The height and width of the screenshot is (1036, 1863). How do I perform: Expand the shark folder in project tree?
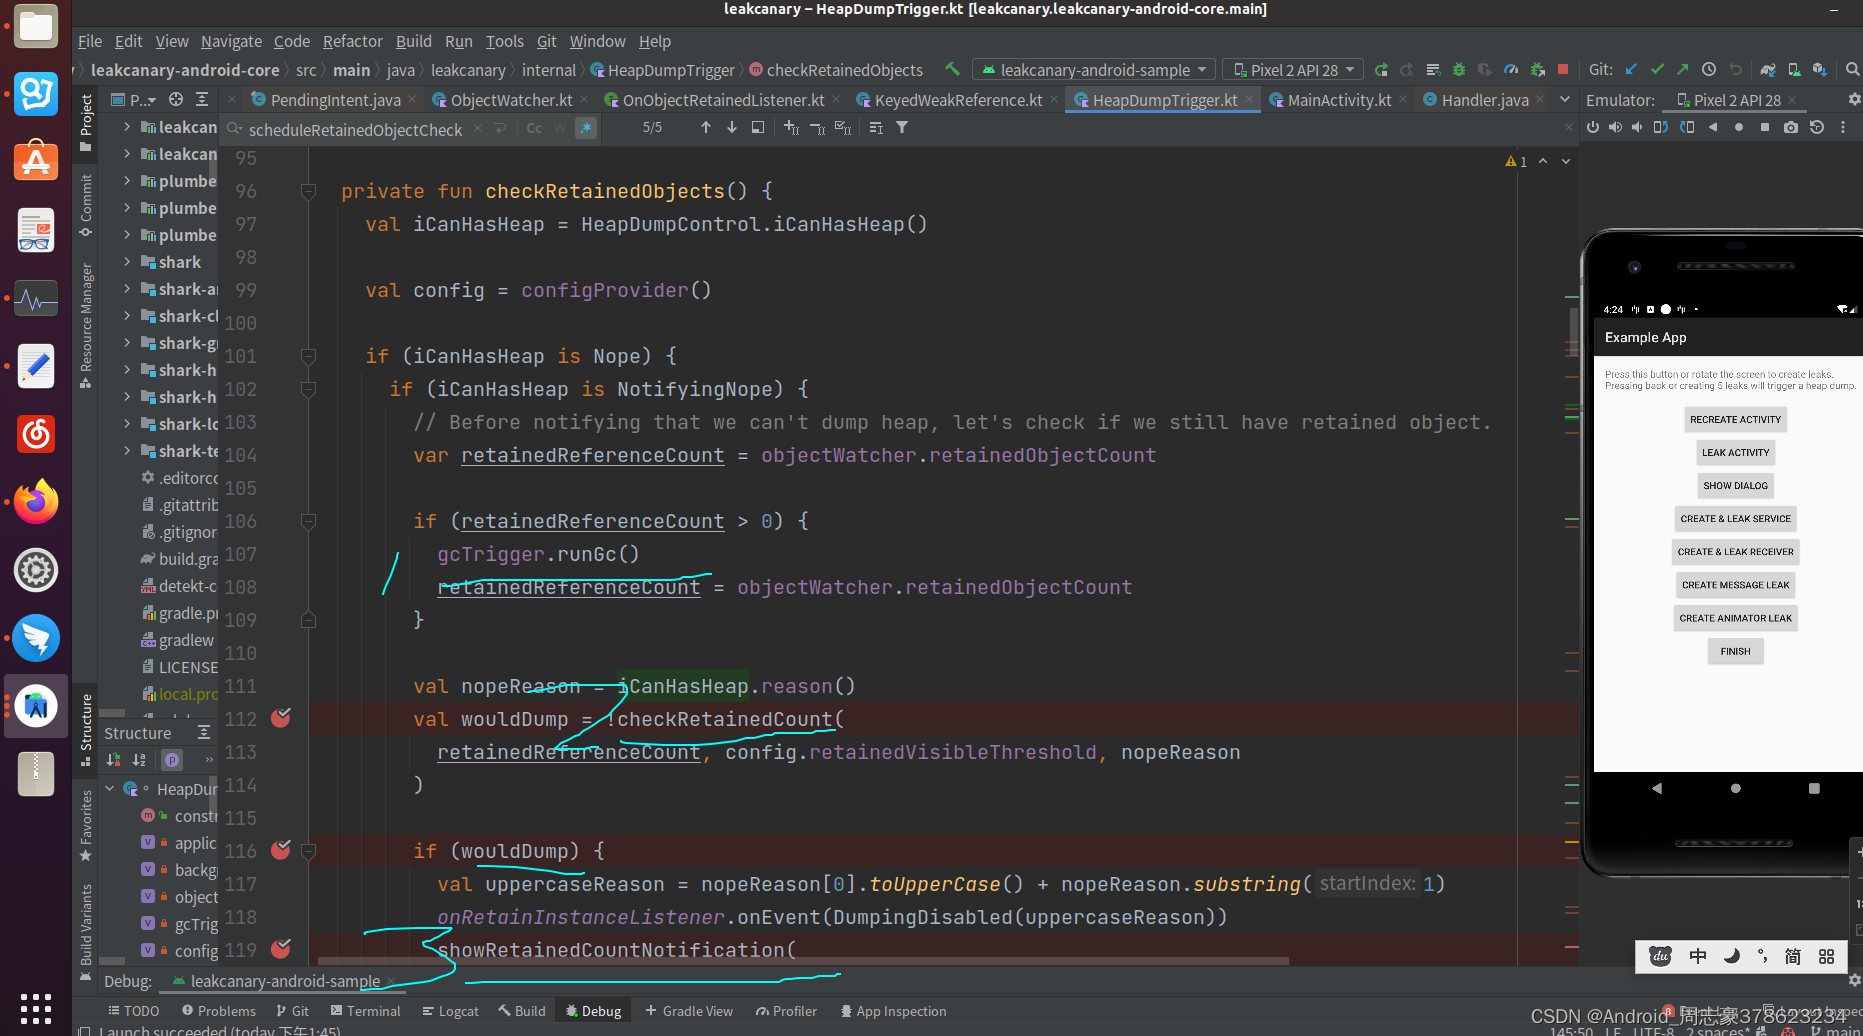pos(127,262)
